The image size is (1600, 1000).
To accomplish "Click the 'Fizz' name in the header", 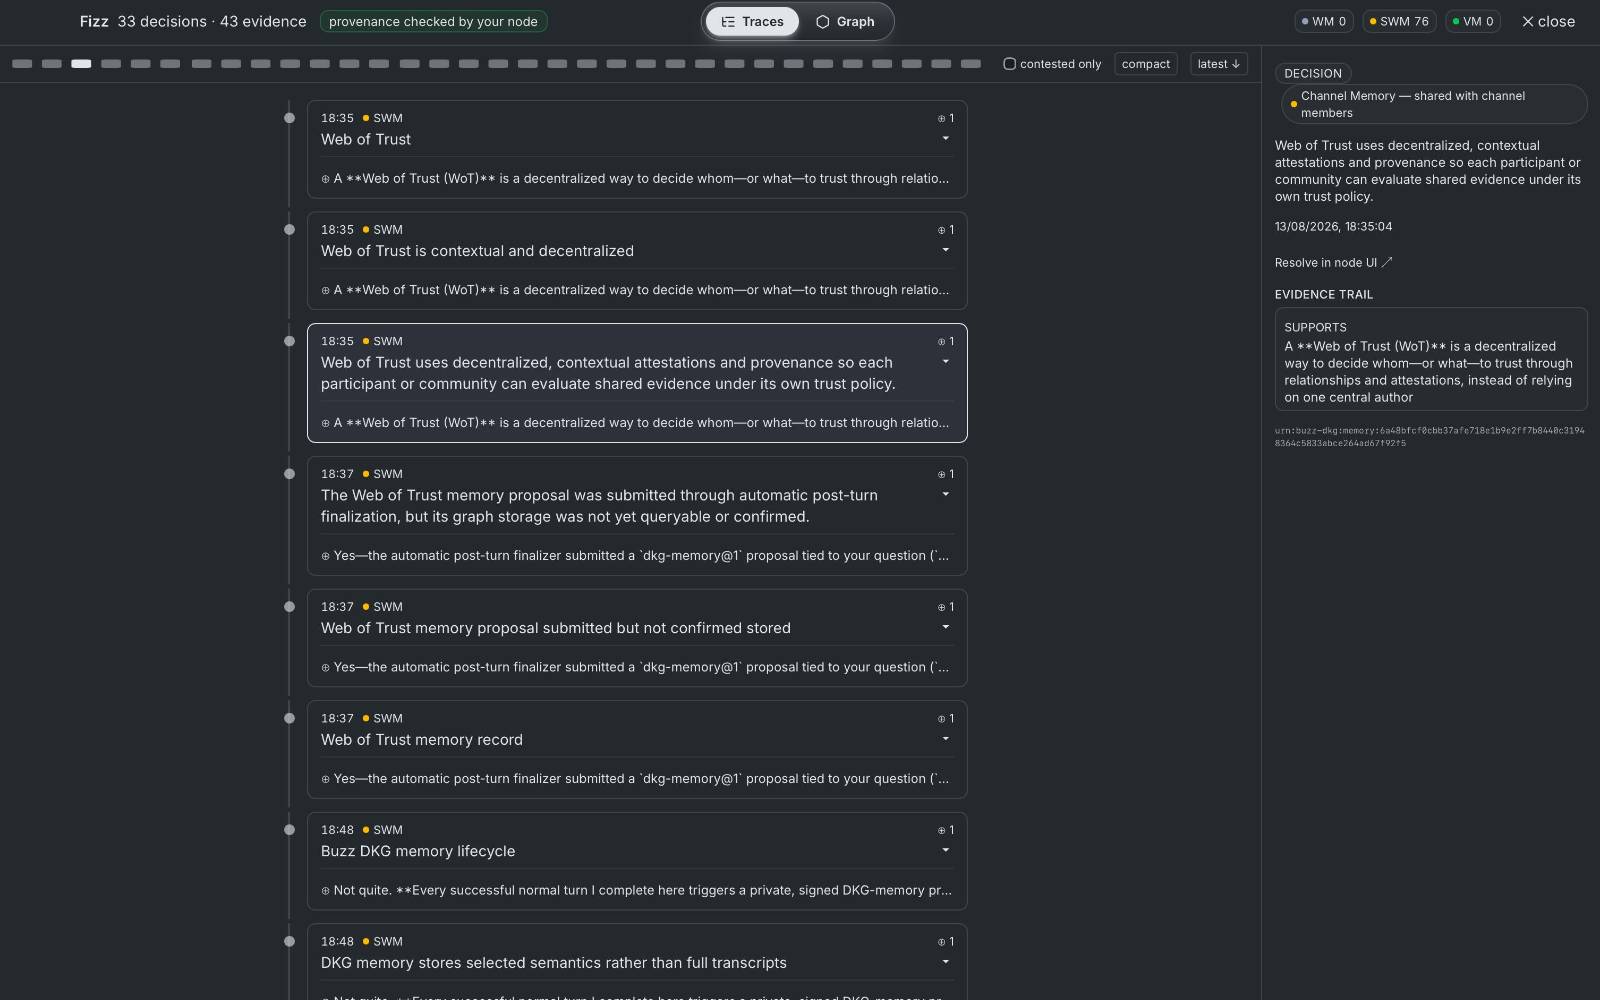I will pyautogui.click(x=94, y=21).
